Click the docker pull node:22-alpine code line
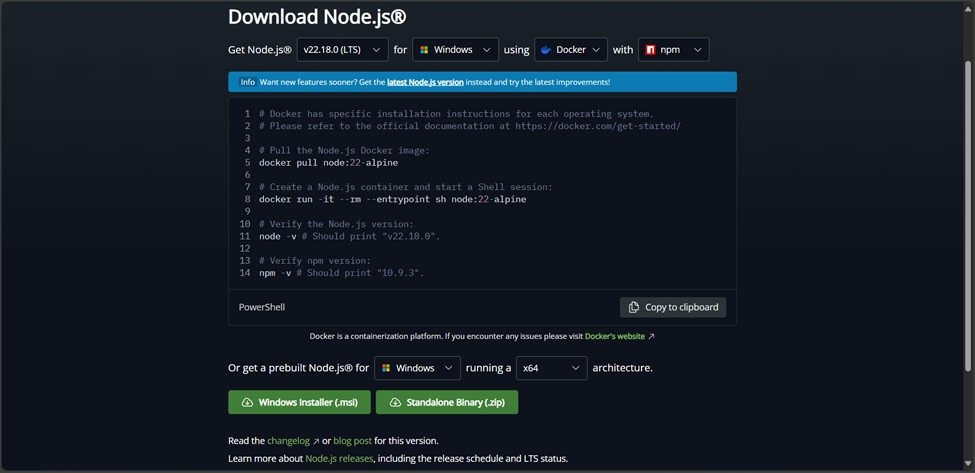This screenshot has width=975, height=473. point(328,162)
